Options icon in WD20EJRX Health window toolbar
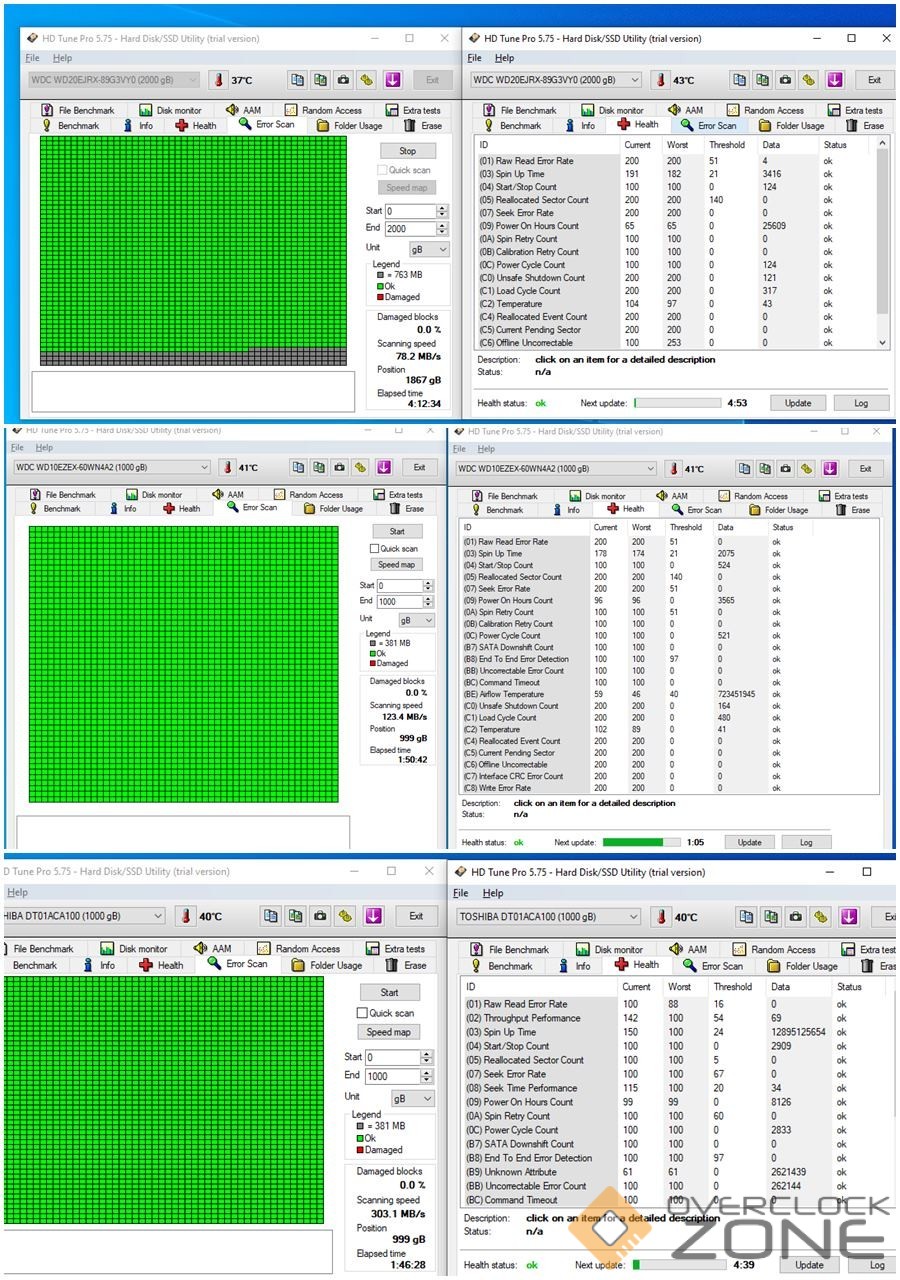The width and height of the screenshot is (900, 1280). 809,80
